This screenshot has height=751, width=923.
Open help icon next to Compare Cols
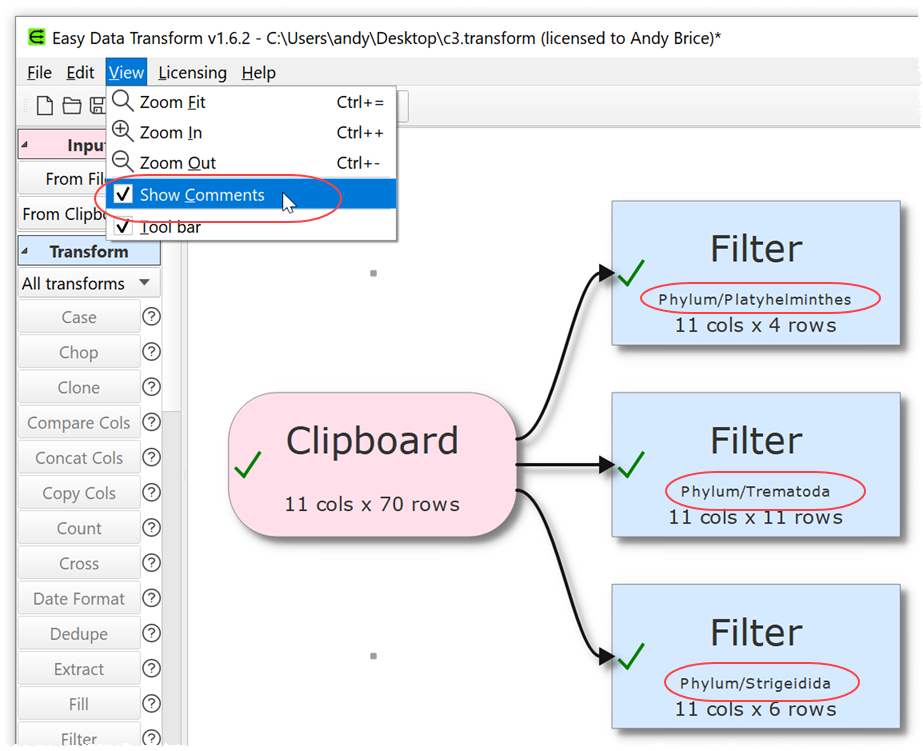(152, 422)
